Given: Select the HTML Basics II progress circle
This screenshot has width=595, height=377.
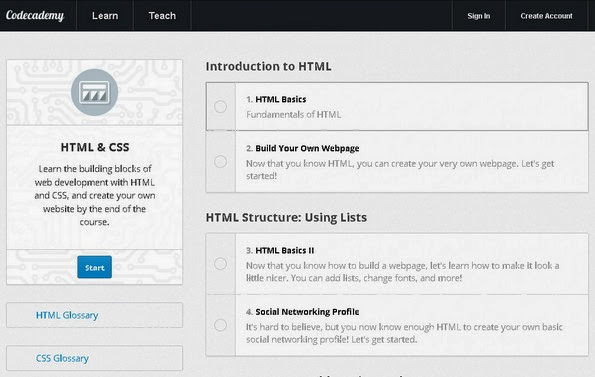Looking at the screenshot, I should (x=220, y=264).
